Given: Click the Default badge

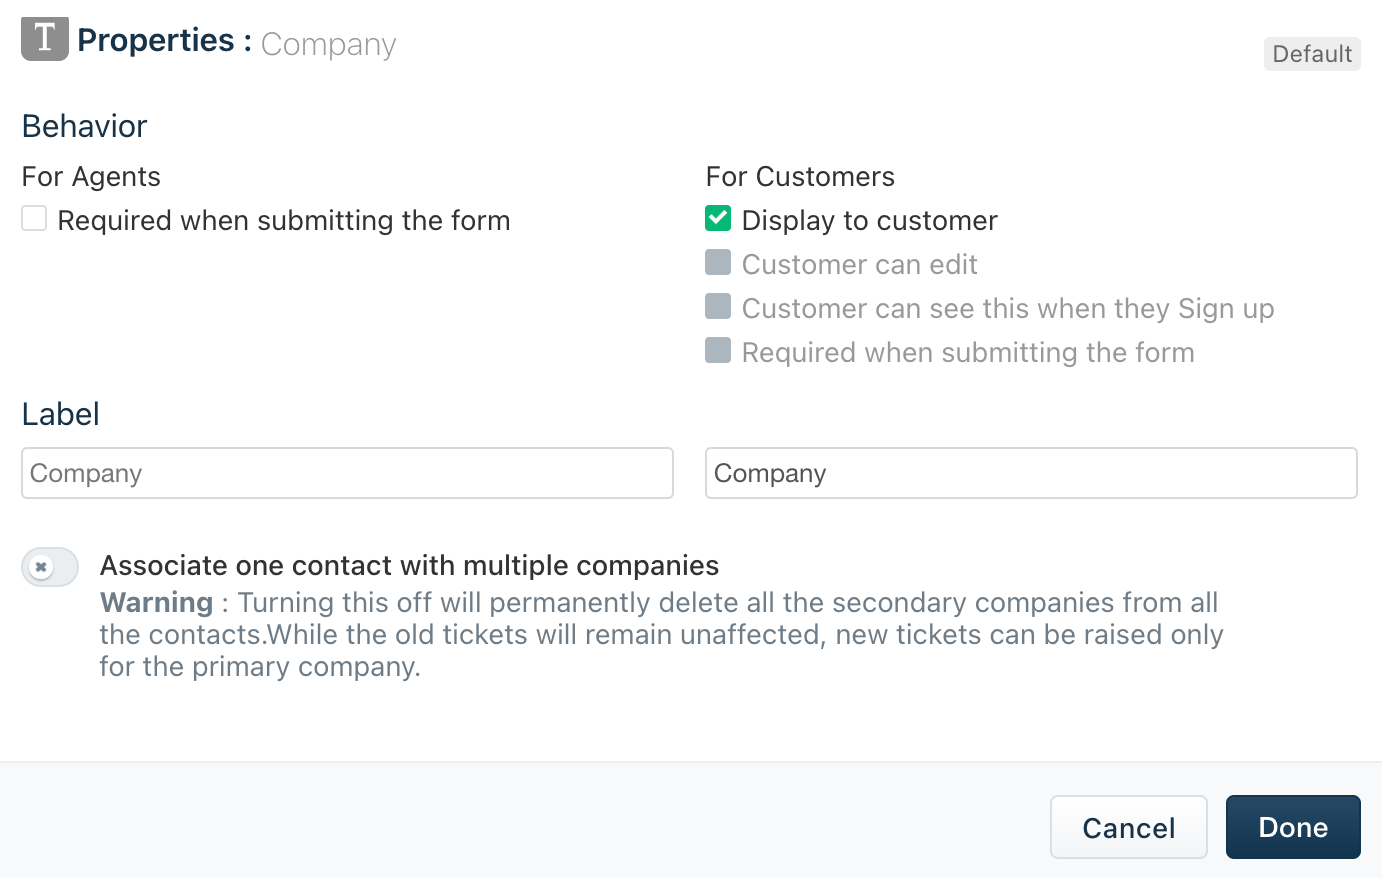Looking at the screenshot, I should tap(1311, 54).
